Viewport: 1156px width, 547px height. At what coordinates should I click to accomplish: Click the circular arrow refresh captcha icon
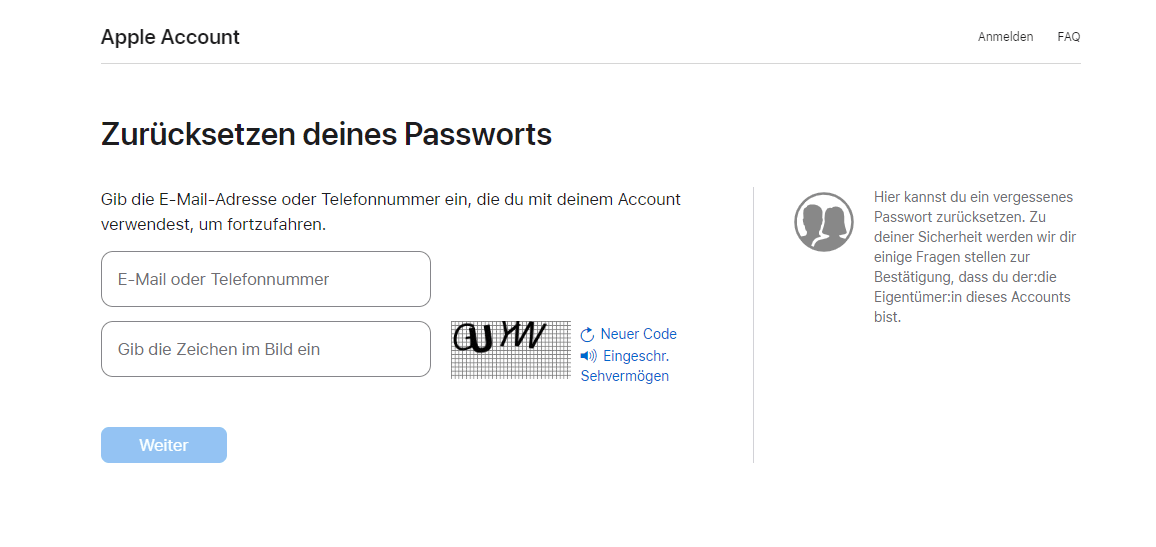click(x=587, y=335)
